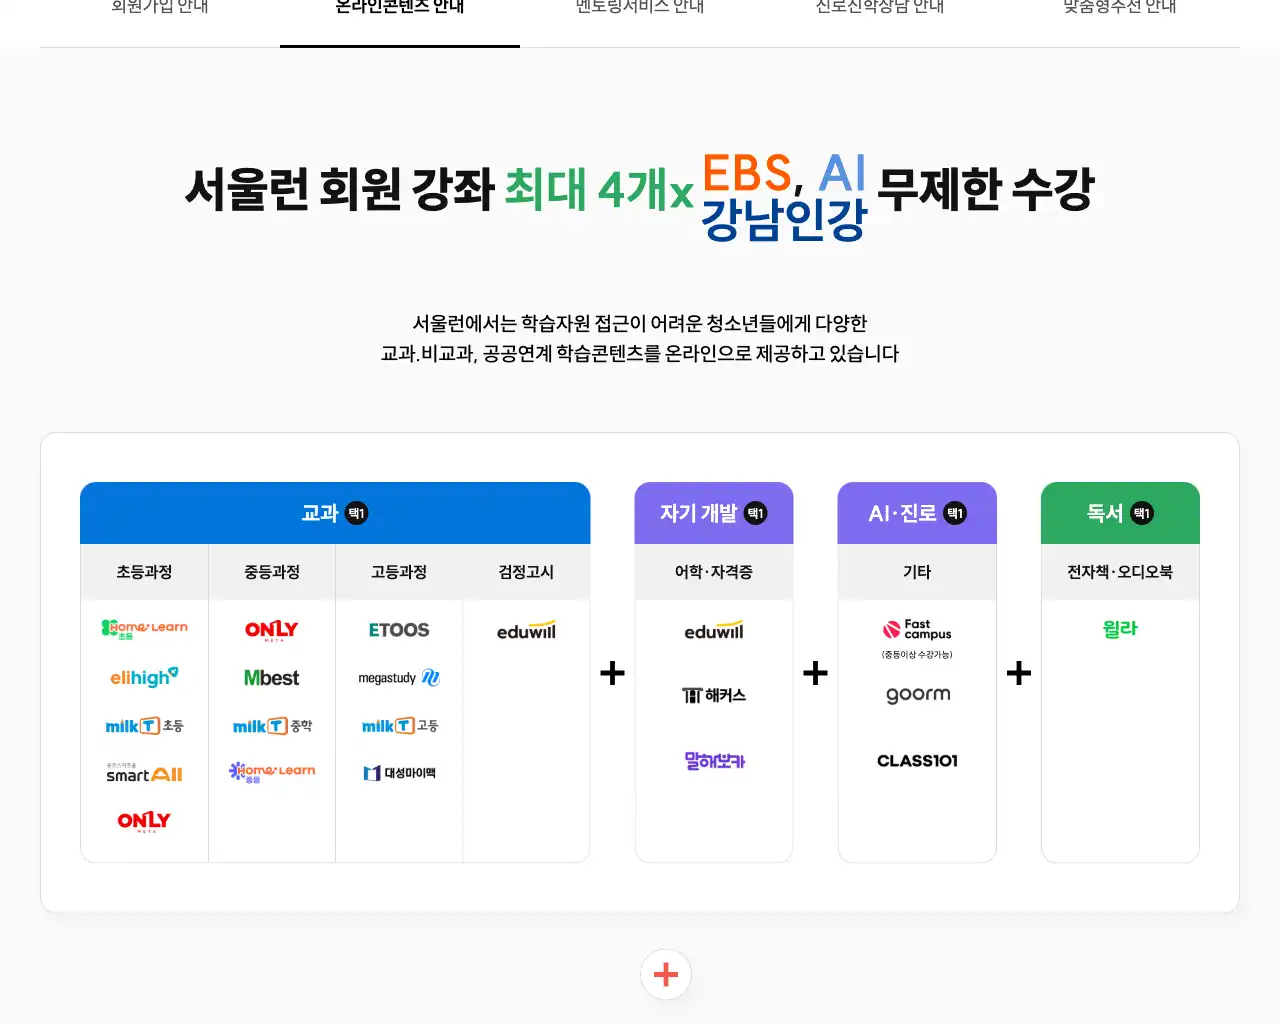This screenshot has height=1024, width=1280.
Task: Click the 검정고시 column heading
Action: pos(526,572)
